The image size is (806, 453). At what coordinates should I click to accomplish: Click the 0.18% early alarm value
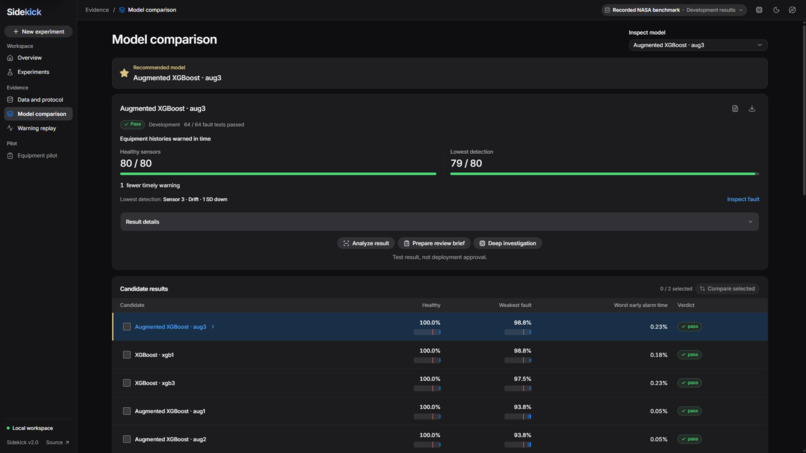click(658, 355)
